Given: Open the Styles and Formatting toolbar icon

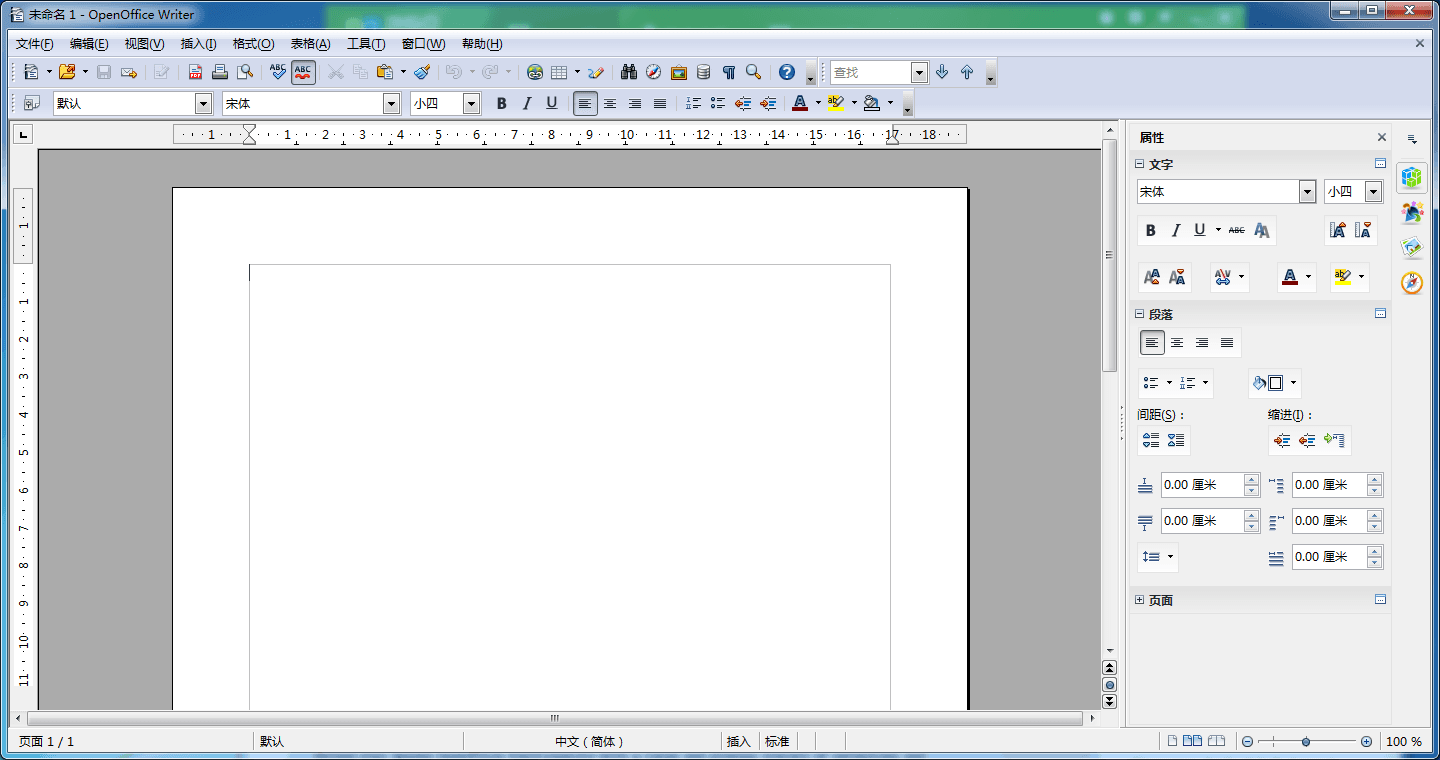Looking at the screenshot, I should tap(31, 103).
